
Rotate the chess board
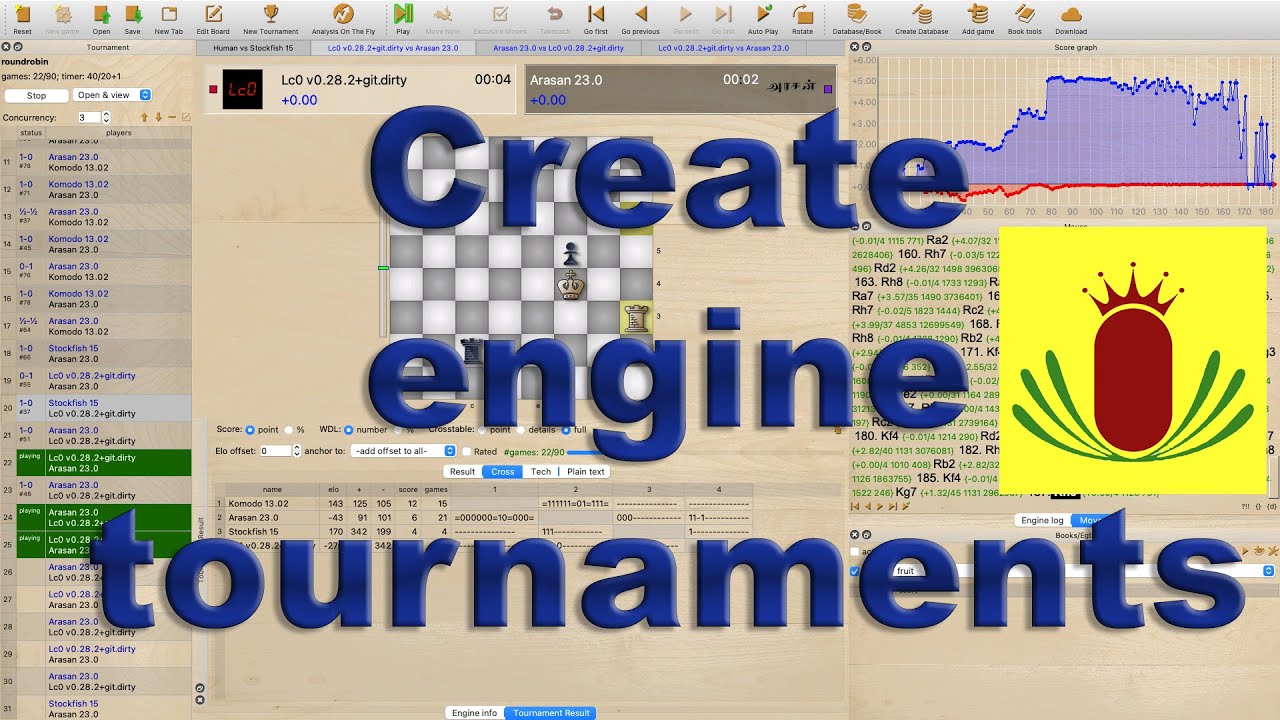click(802, 14)
